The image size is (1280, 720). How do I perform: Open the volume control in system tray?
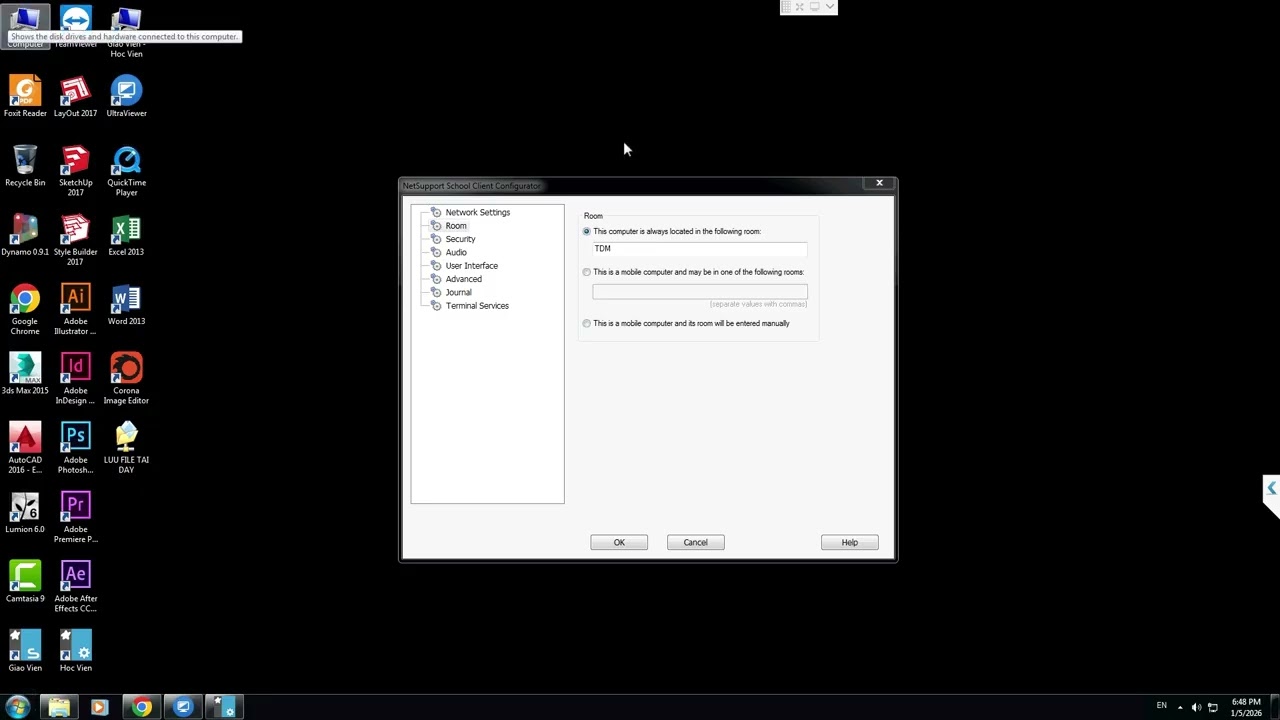tap(1197, 707)
